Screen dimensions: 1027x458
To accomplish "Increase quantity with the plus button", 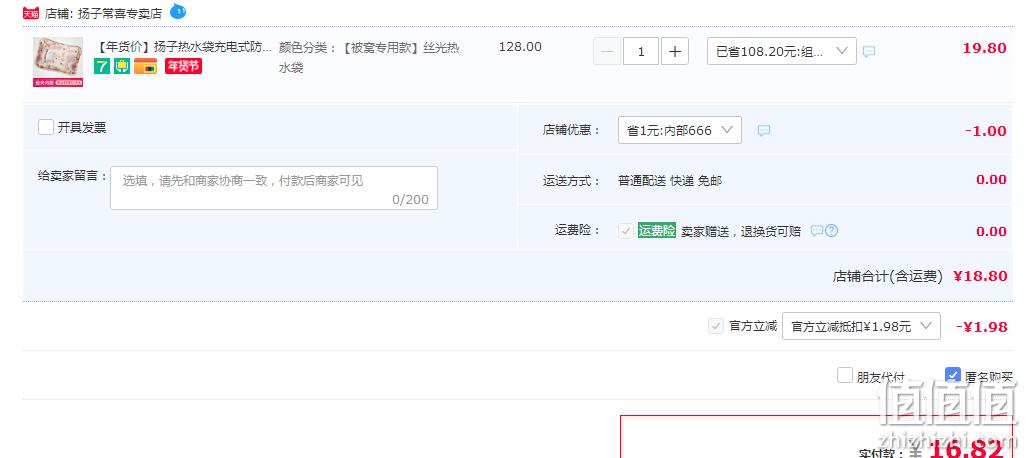I will (x=675, y=51).
